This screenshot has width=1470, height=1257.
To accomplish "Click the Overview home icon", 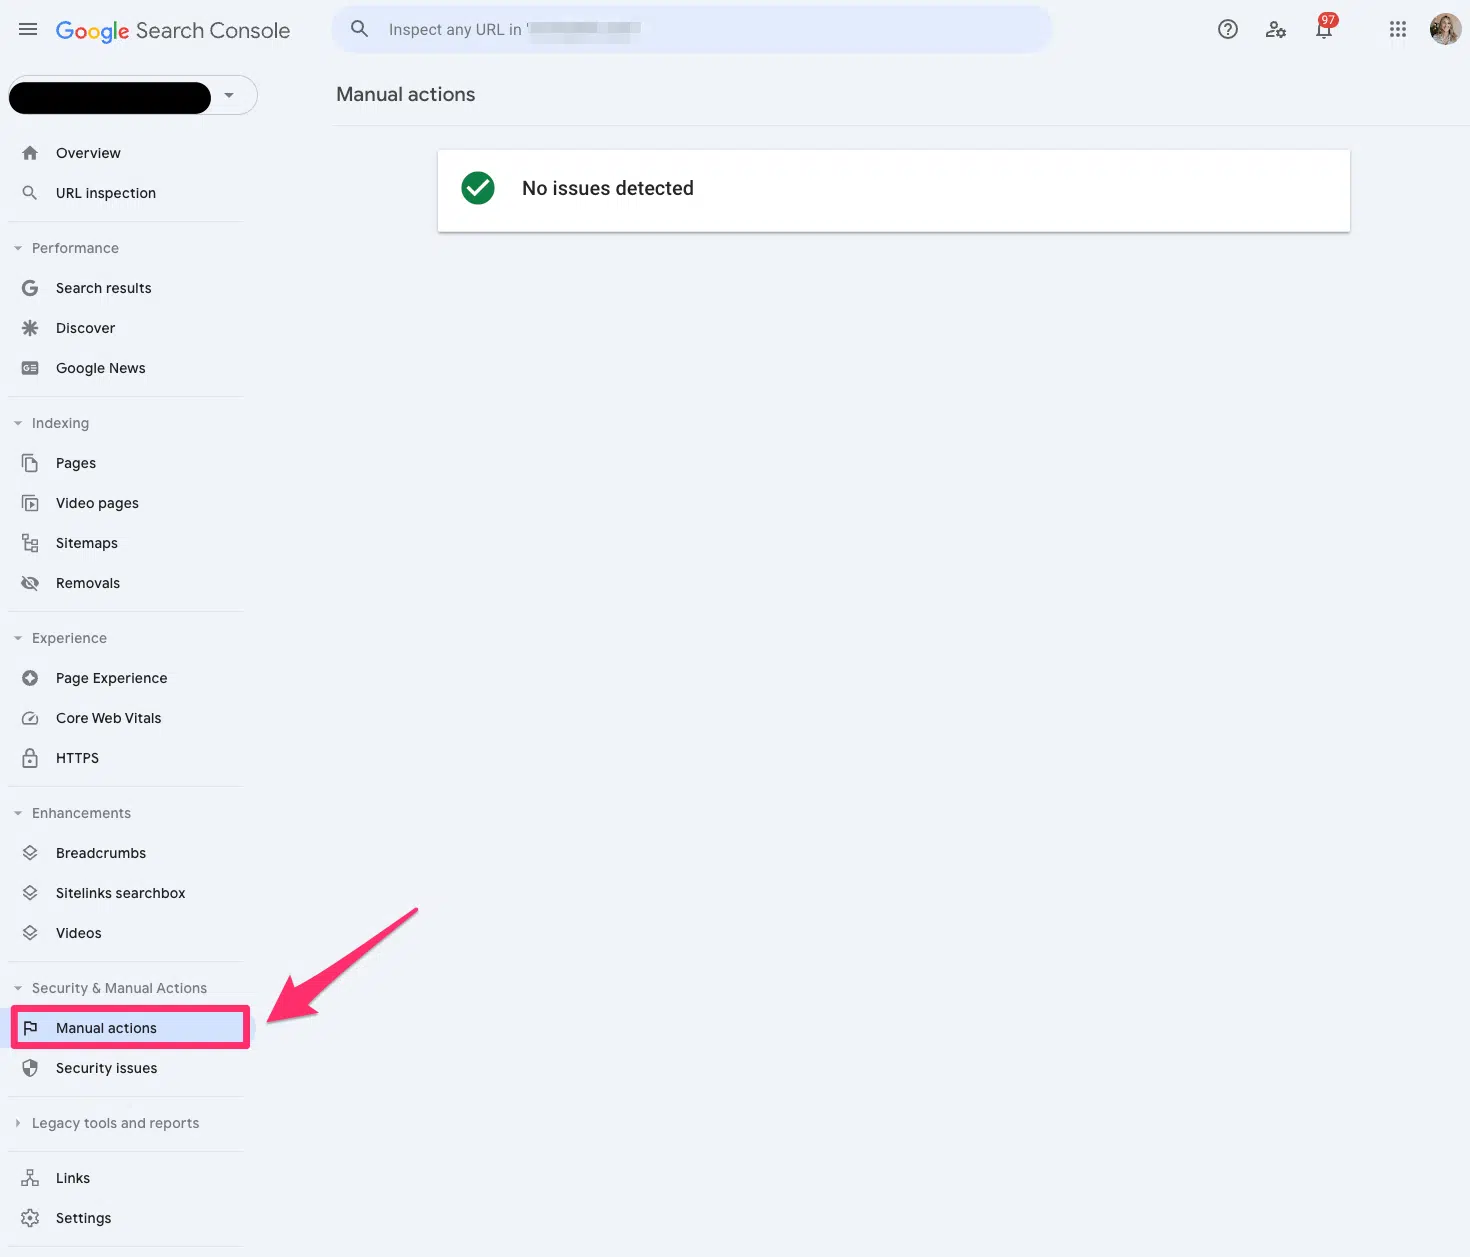I will point(30,153).
